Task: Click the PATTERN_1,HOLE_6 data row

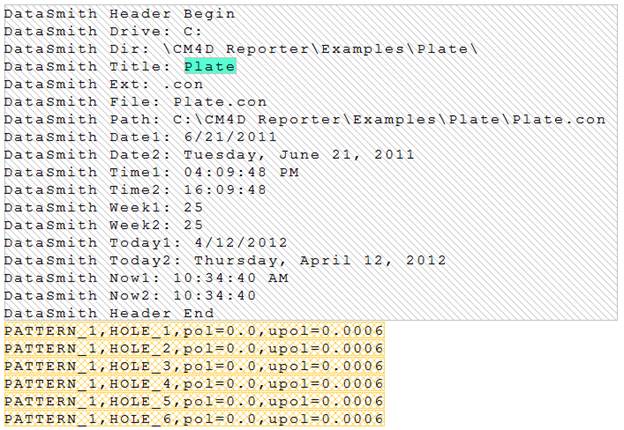Action: (194, 419)
